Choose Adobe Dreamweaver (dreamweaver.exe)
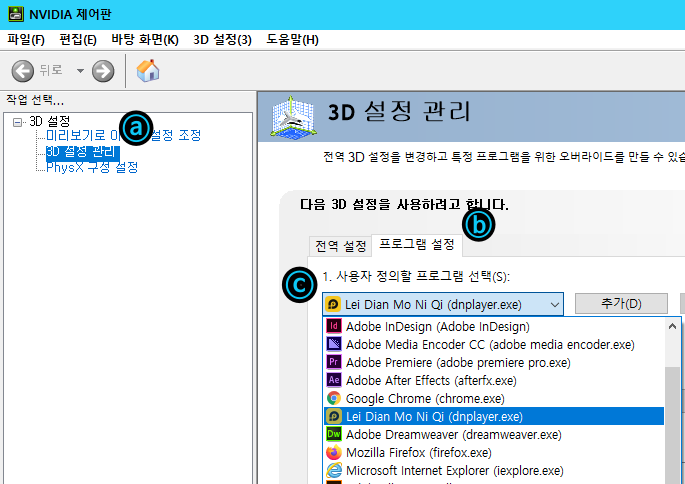 pos(494,434)
